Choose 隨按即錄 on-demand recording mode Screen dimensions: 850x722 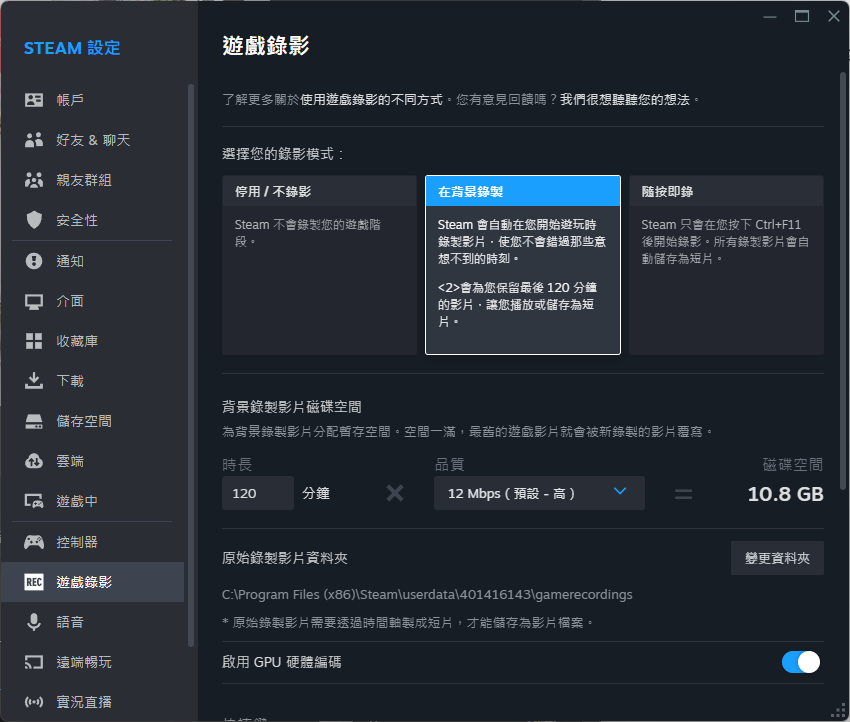click(x=726, y=265)
